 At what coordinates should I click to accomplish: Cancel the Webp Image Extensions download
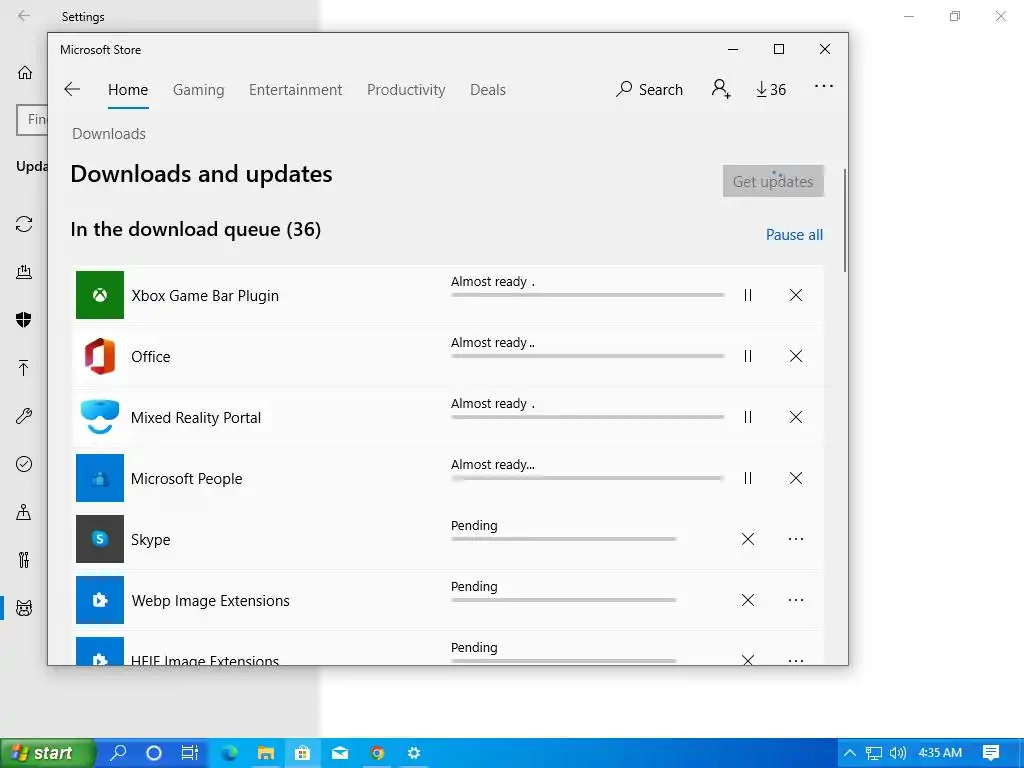tap(748, 600)
